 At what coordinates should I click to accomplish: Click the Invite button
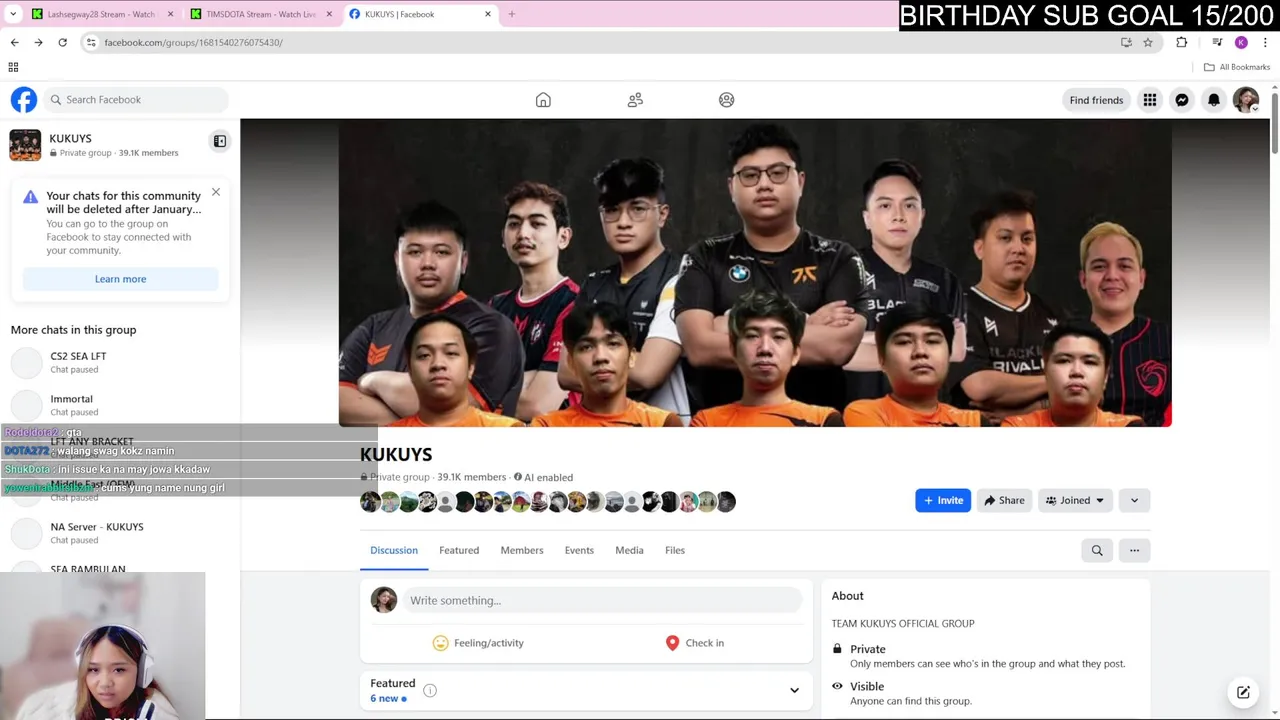pos(943,500)
